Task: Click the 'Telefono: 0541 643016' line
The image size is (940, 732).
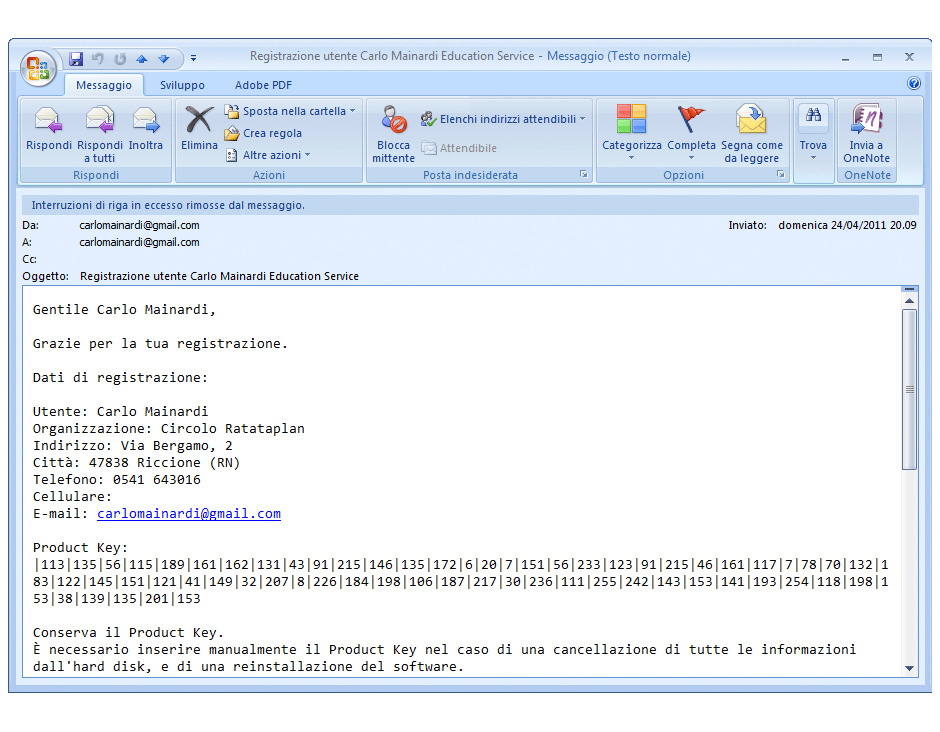Action: pos(116,480)
